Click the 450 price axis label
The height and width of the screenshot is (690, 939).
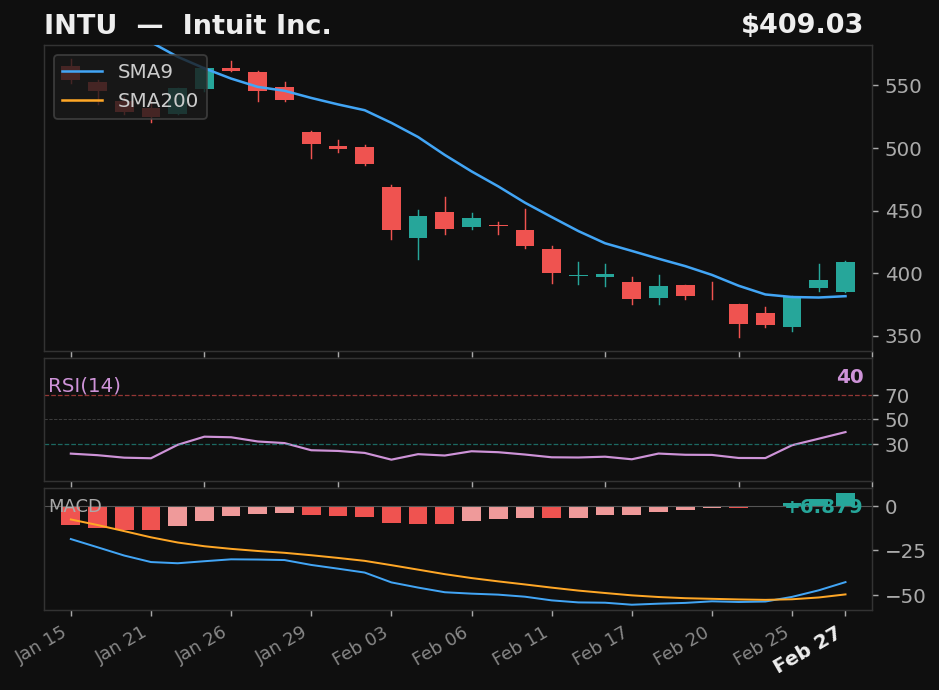point(903,211)
